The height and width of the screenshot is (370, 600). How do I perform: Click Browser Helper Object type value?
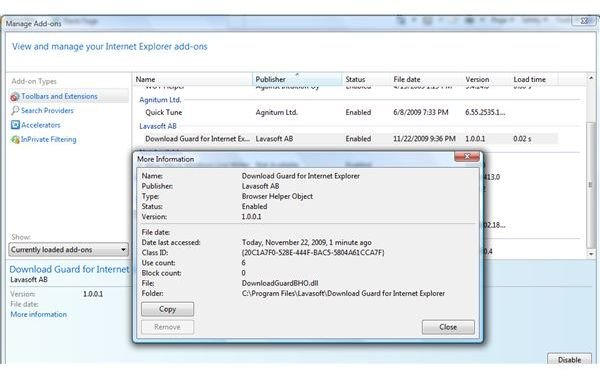pyautogui.click(x=277, y=197)
